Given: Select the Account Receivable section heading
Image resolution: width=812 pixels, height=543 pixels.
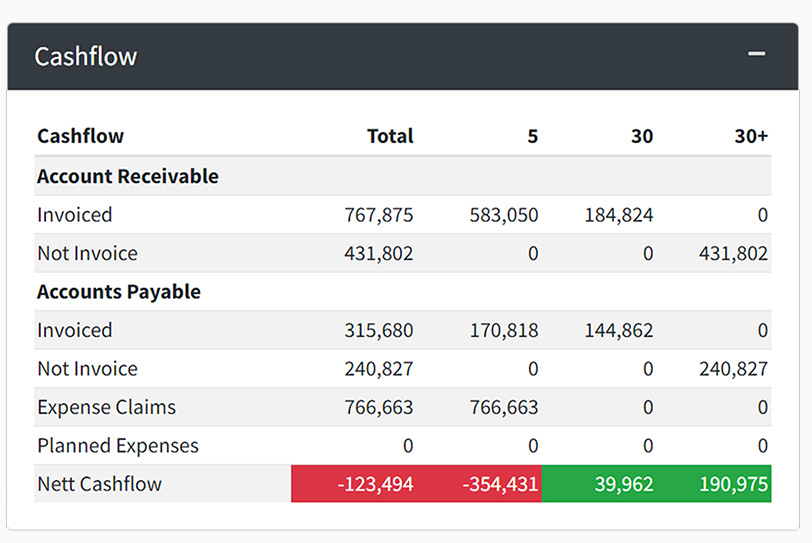Looking at the screenshot, I should 127,176.
